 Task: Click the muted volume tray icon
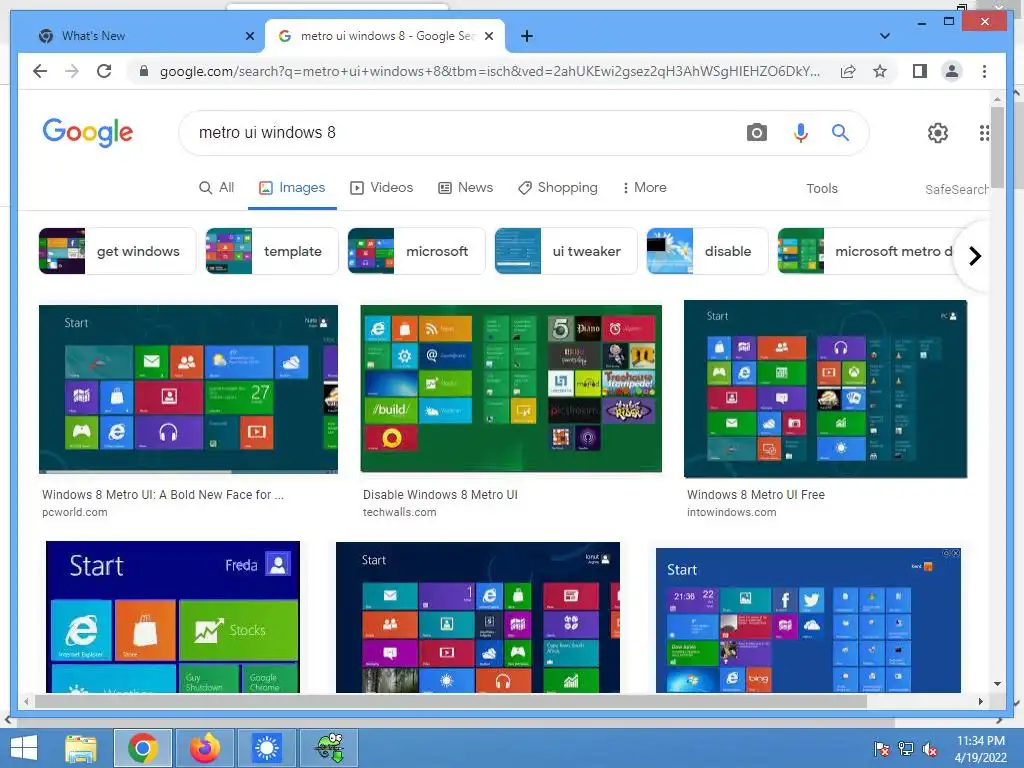point(930,749)
